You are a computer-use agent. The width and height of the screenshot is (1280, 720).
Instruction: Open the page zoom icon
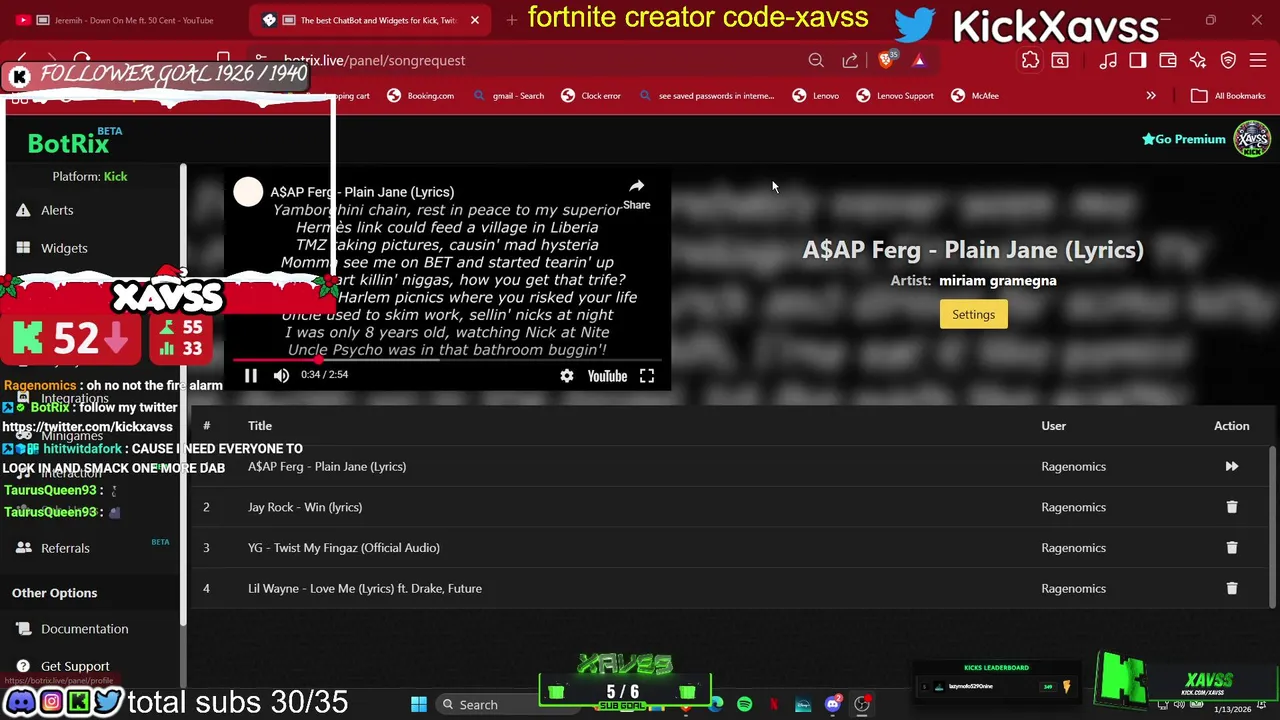pos(816,61)
